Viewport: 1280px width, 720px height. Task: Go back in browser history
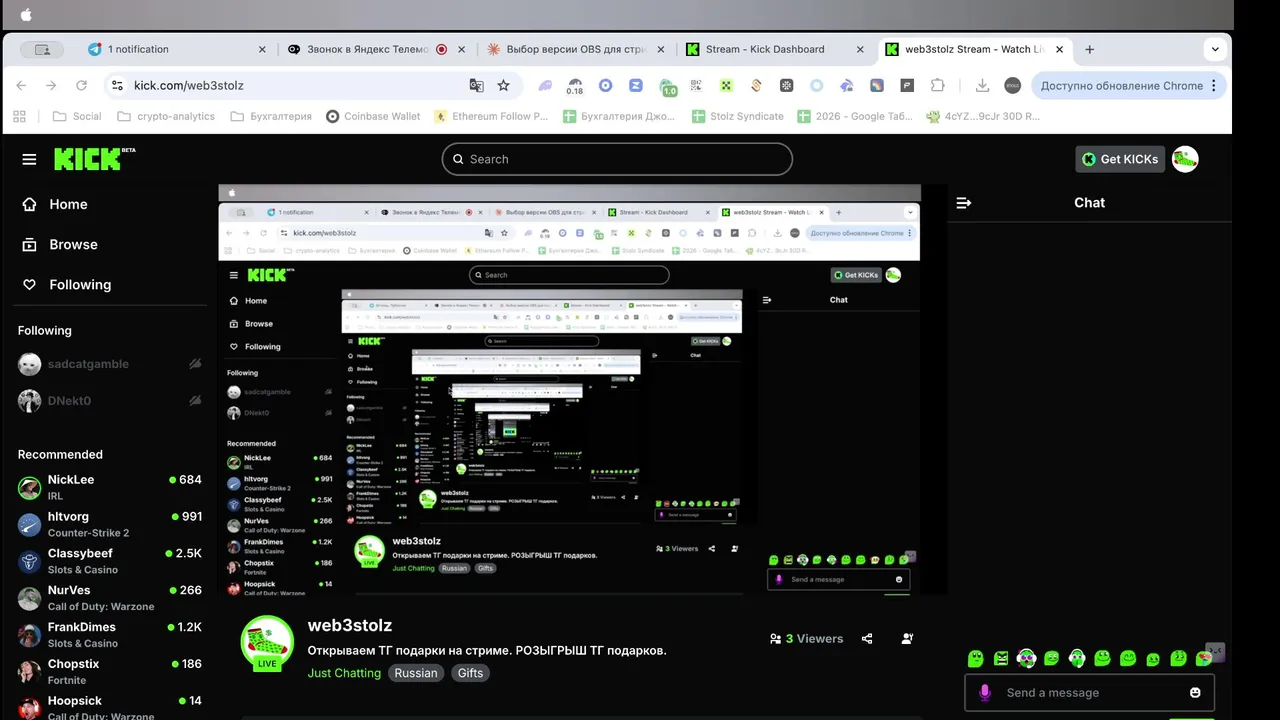coord(22,85)
